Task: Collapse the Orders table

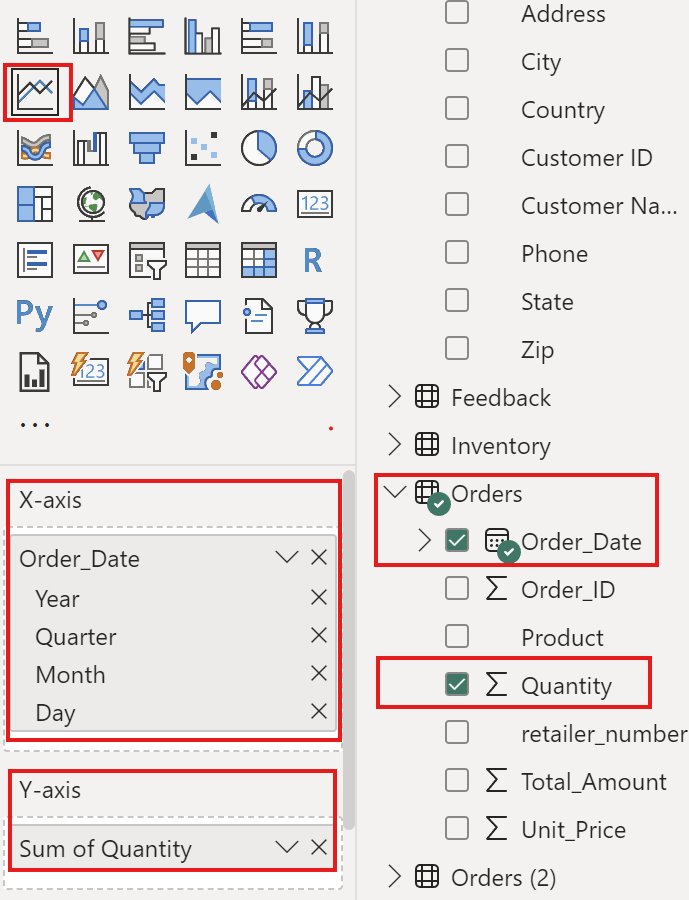Action: [x=395, y=493]
